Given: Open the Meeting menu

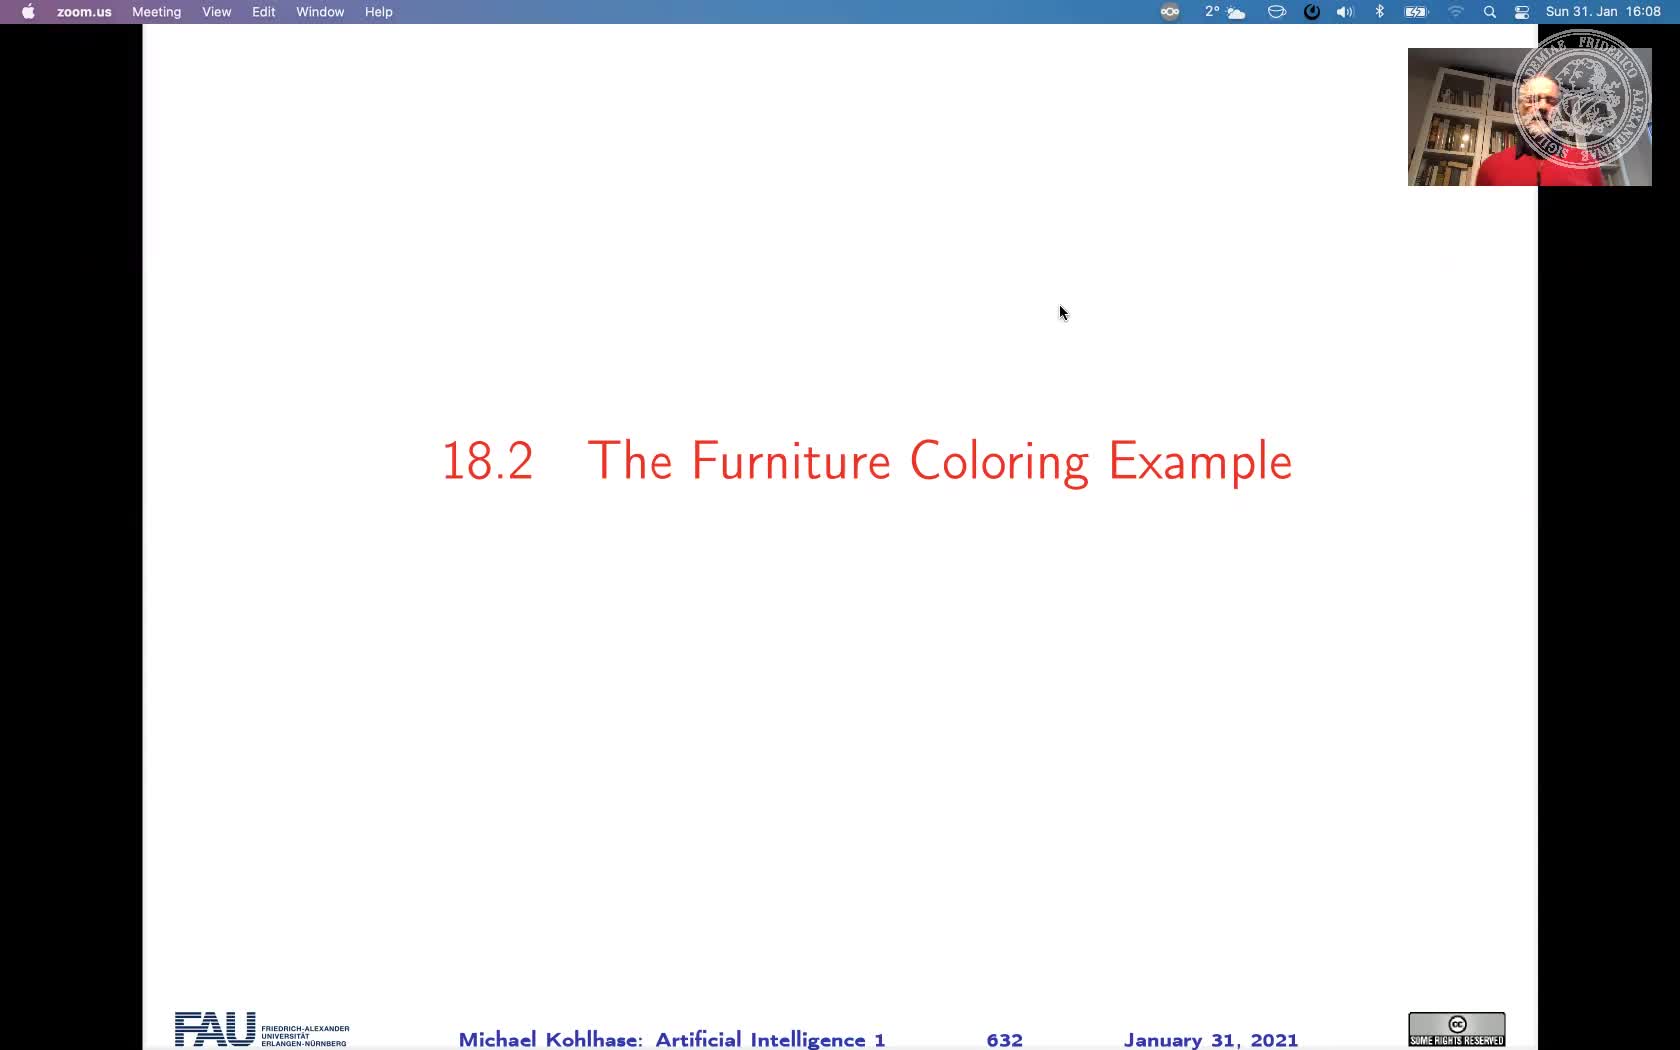Looking at the screenshot, I should (x=156, y=12).
